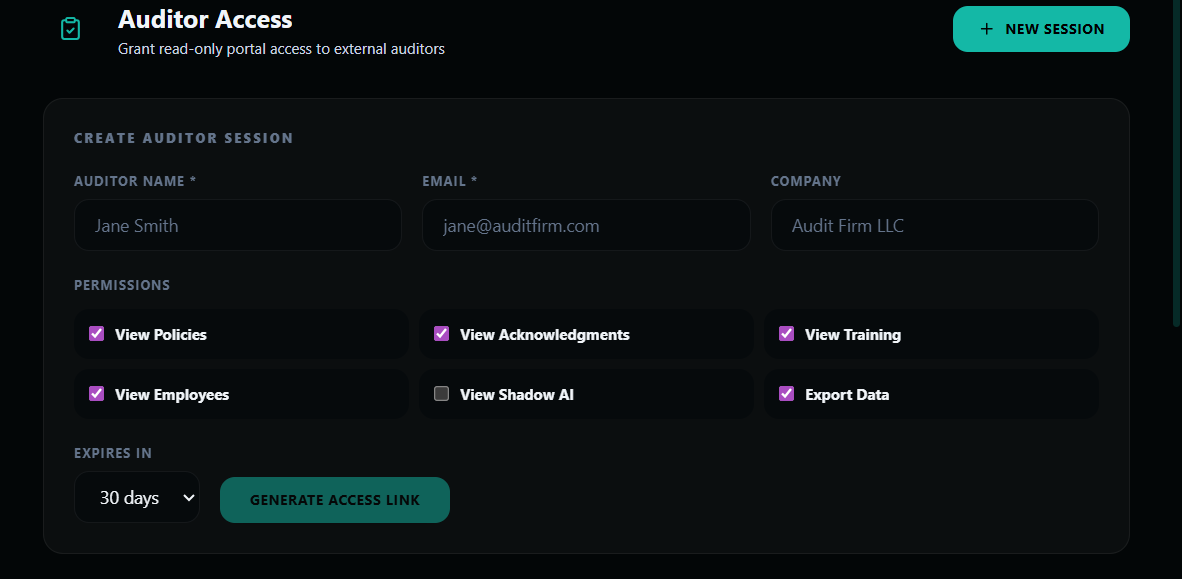This screenshot has height=579, width=1182.
Task: Open the Expires In 30 days dropdown
Action: point(136,497)
